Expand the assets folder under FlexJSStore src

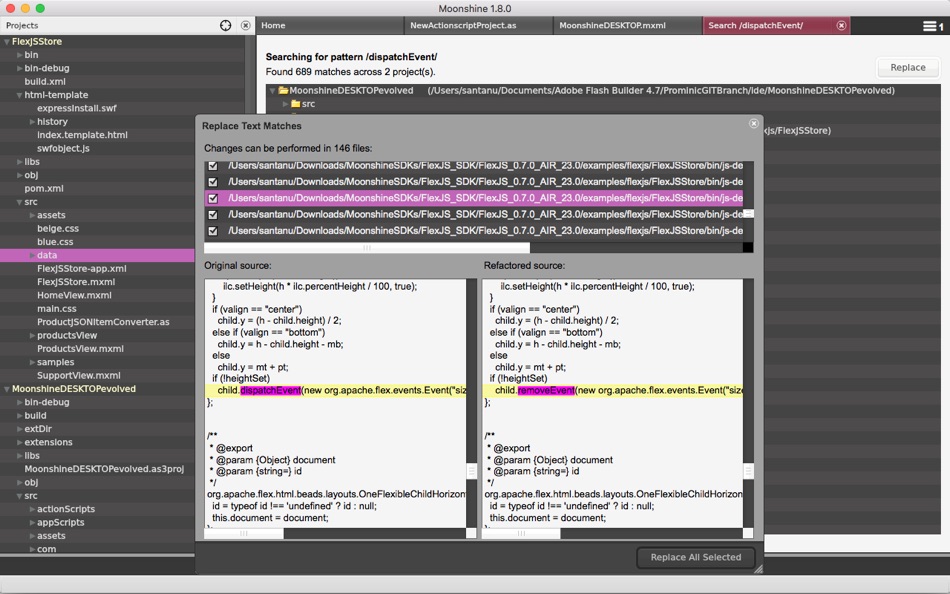(x=32, y=215)
